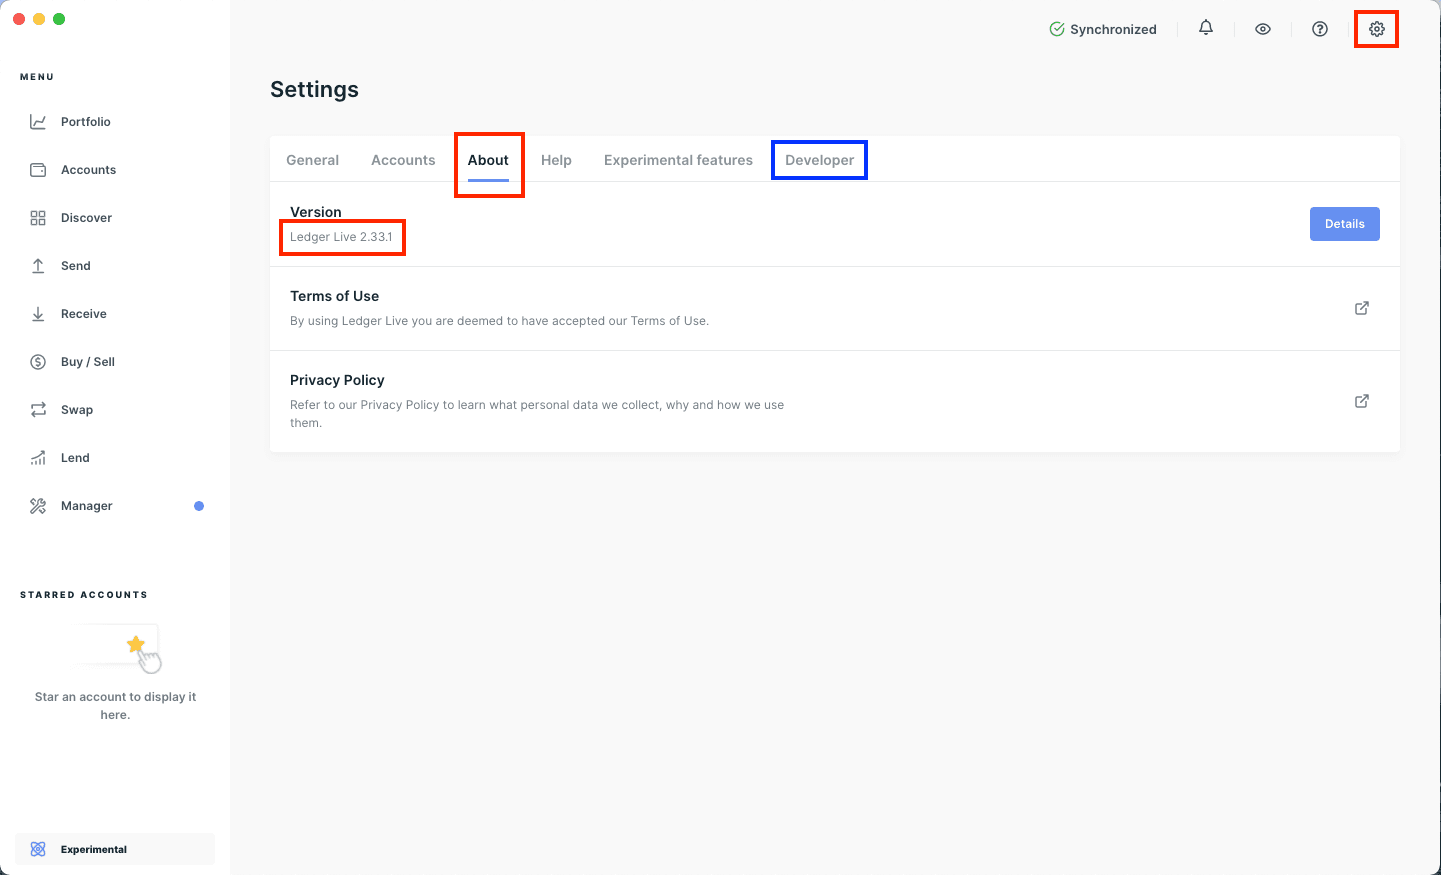Click the 'Refer to our Privacy Policy' description
1441x875 pixels.
[537, 414]
